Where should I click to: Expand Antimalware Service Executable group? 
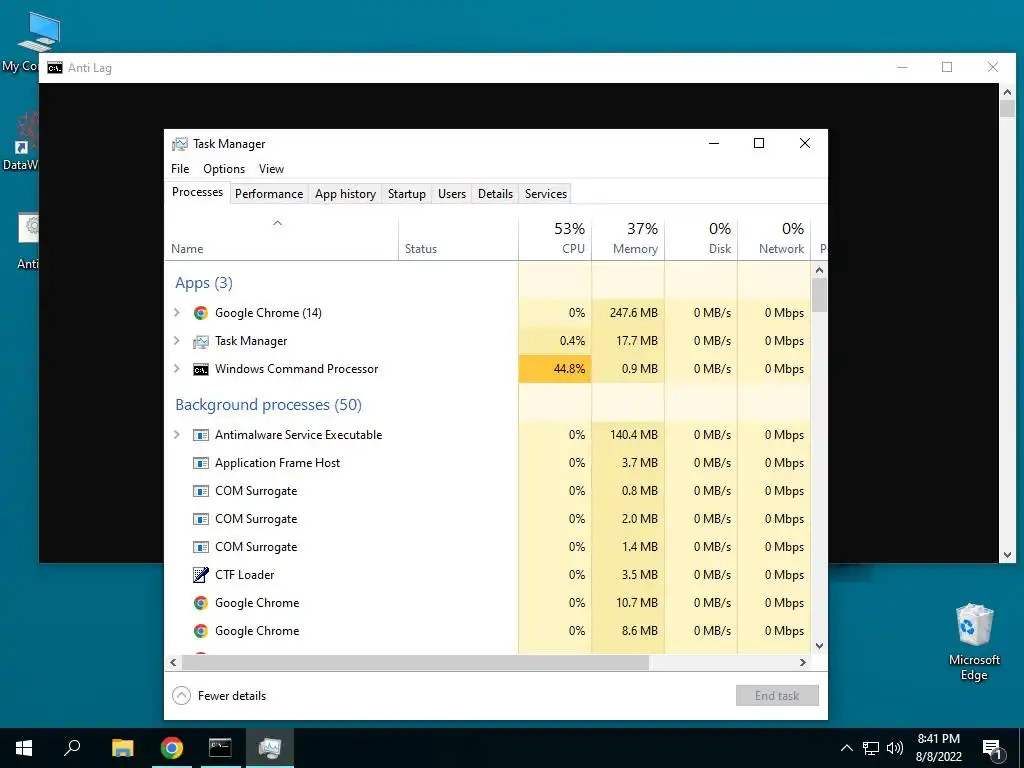pyautogui.click(x=176, y=435)
